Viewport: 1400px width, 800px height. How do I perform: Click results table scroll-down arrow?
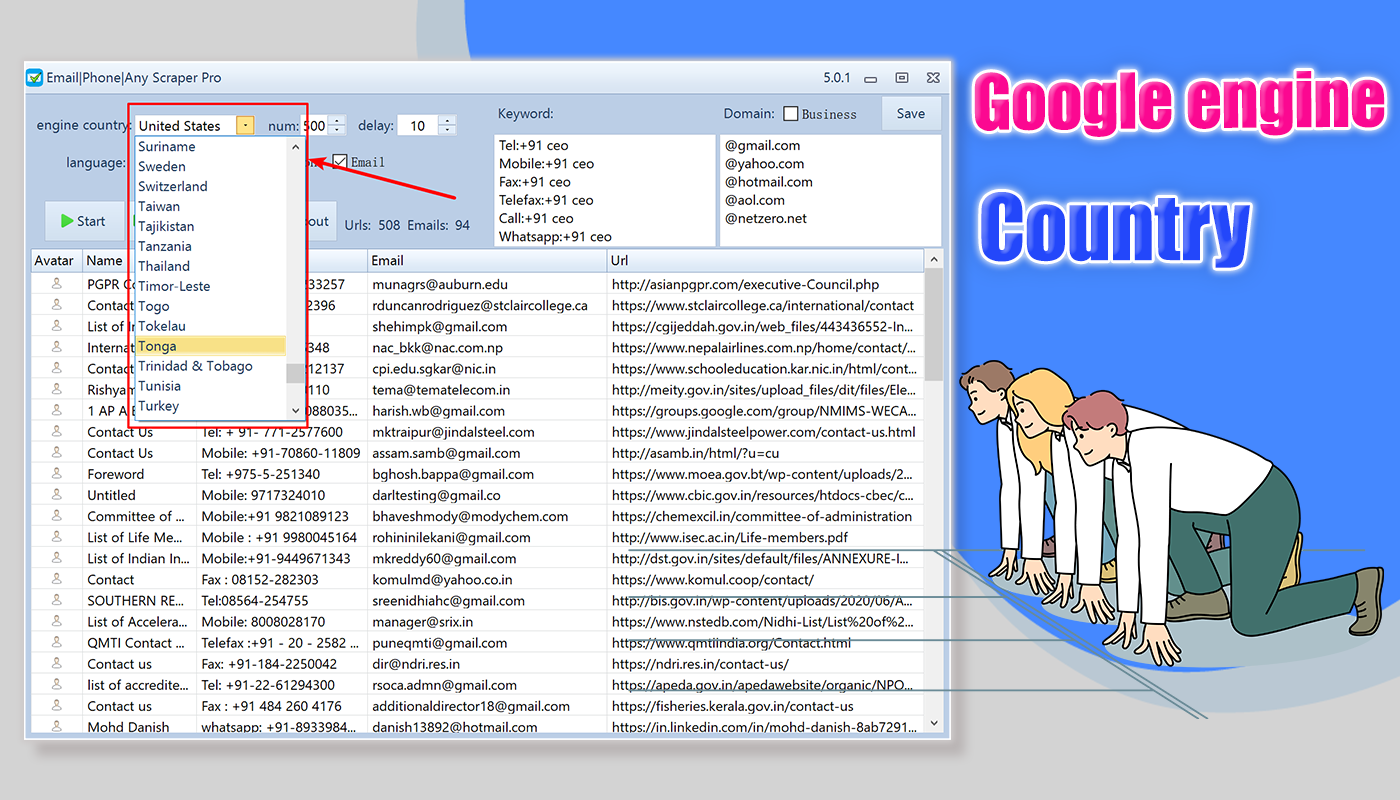click(x=935, y=723)
